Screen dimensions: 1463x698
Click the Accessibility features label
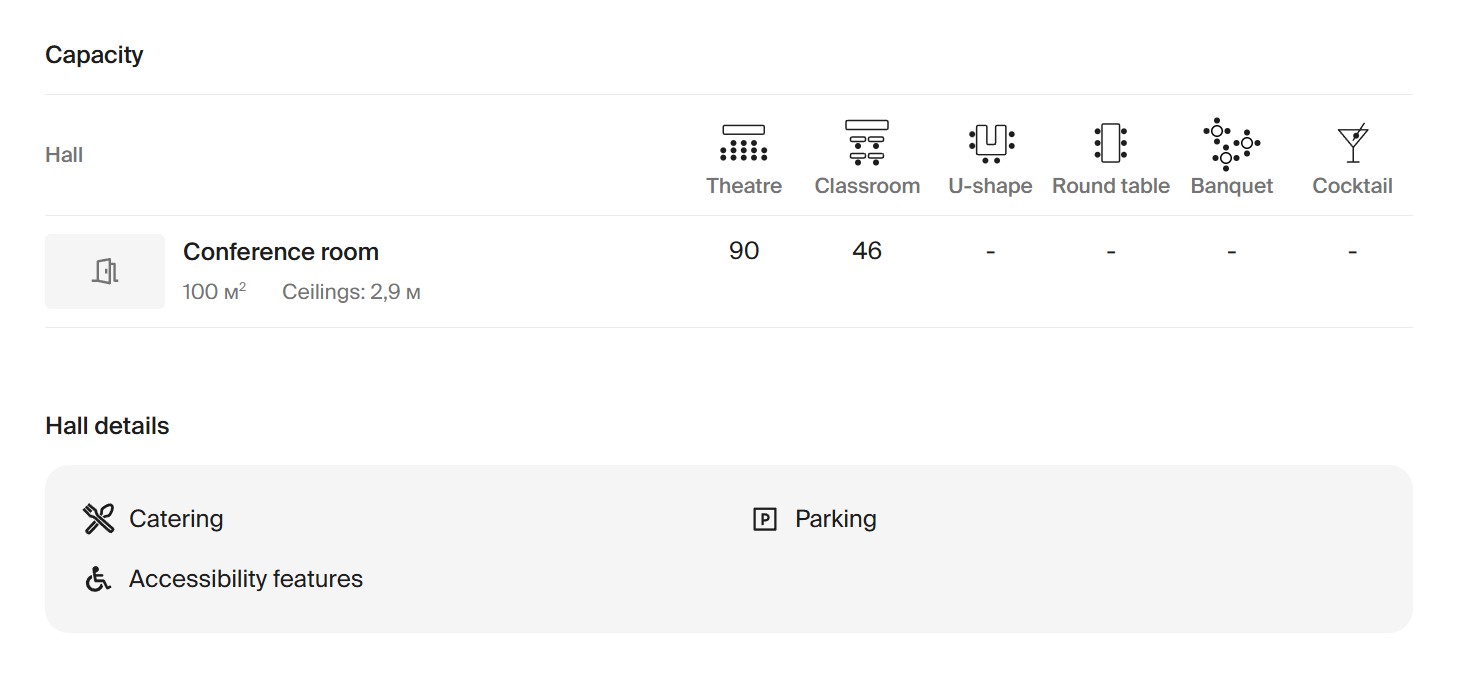(245, 579)
